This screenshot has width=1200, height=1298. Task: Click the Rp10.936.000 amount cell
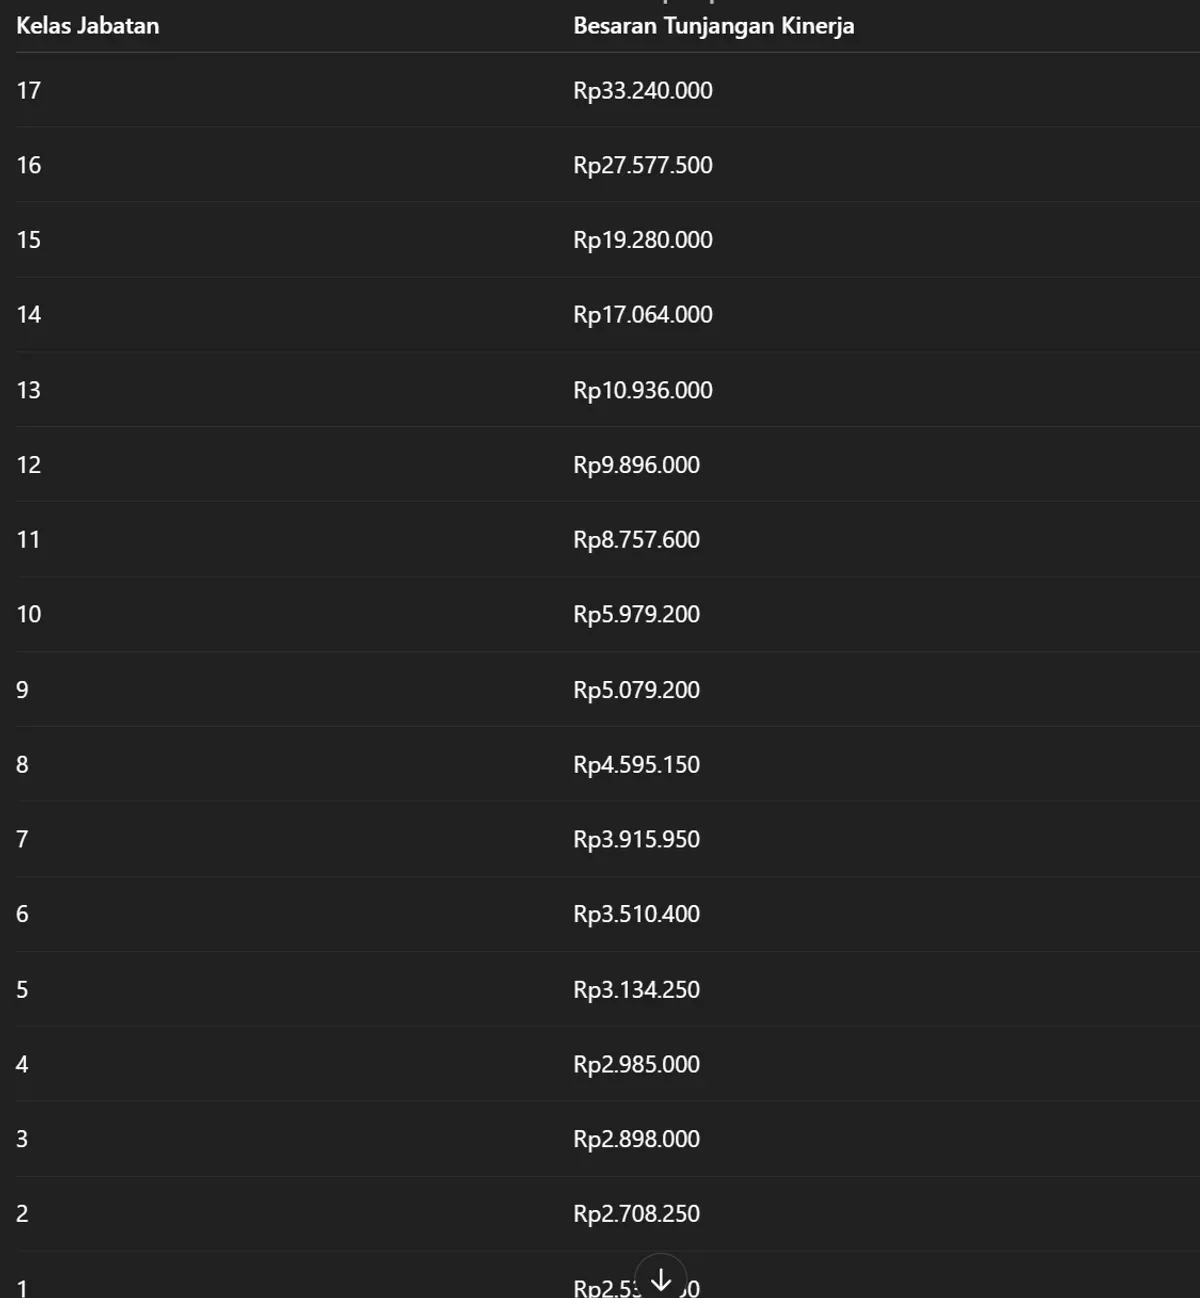(x=643, y=390)
